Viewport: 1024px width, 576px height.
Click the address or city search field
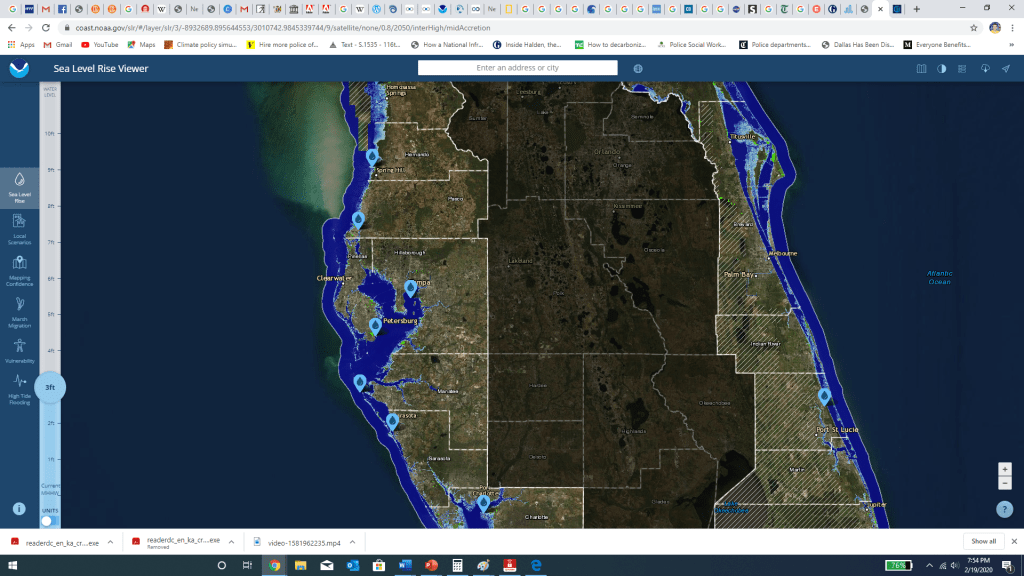[517, 68]
